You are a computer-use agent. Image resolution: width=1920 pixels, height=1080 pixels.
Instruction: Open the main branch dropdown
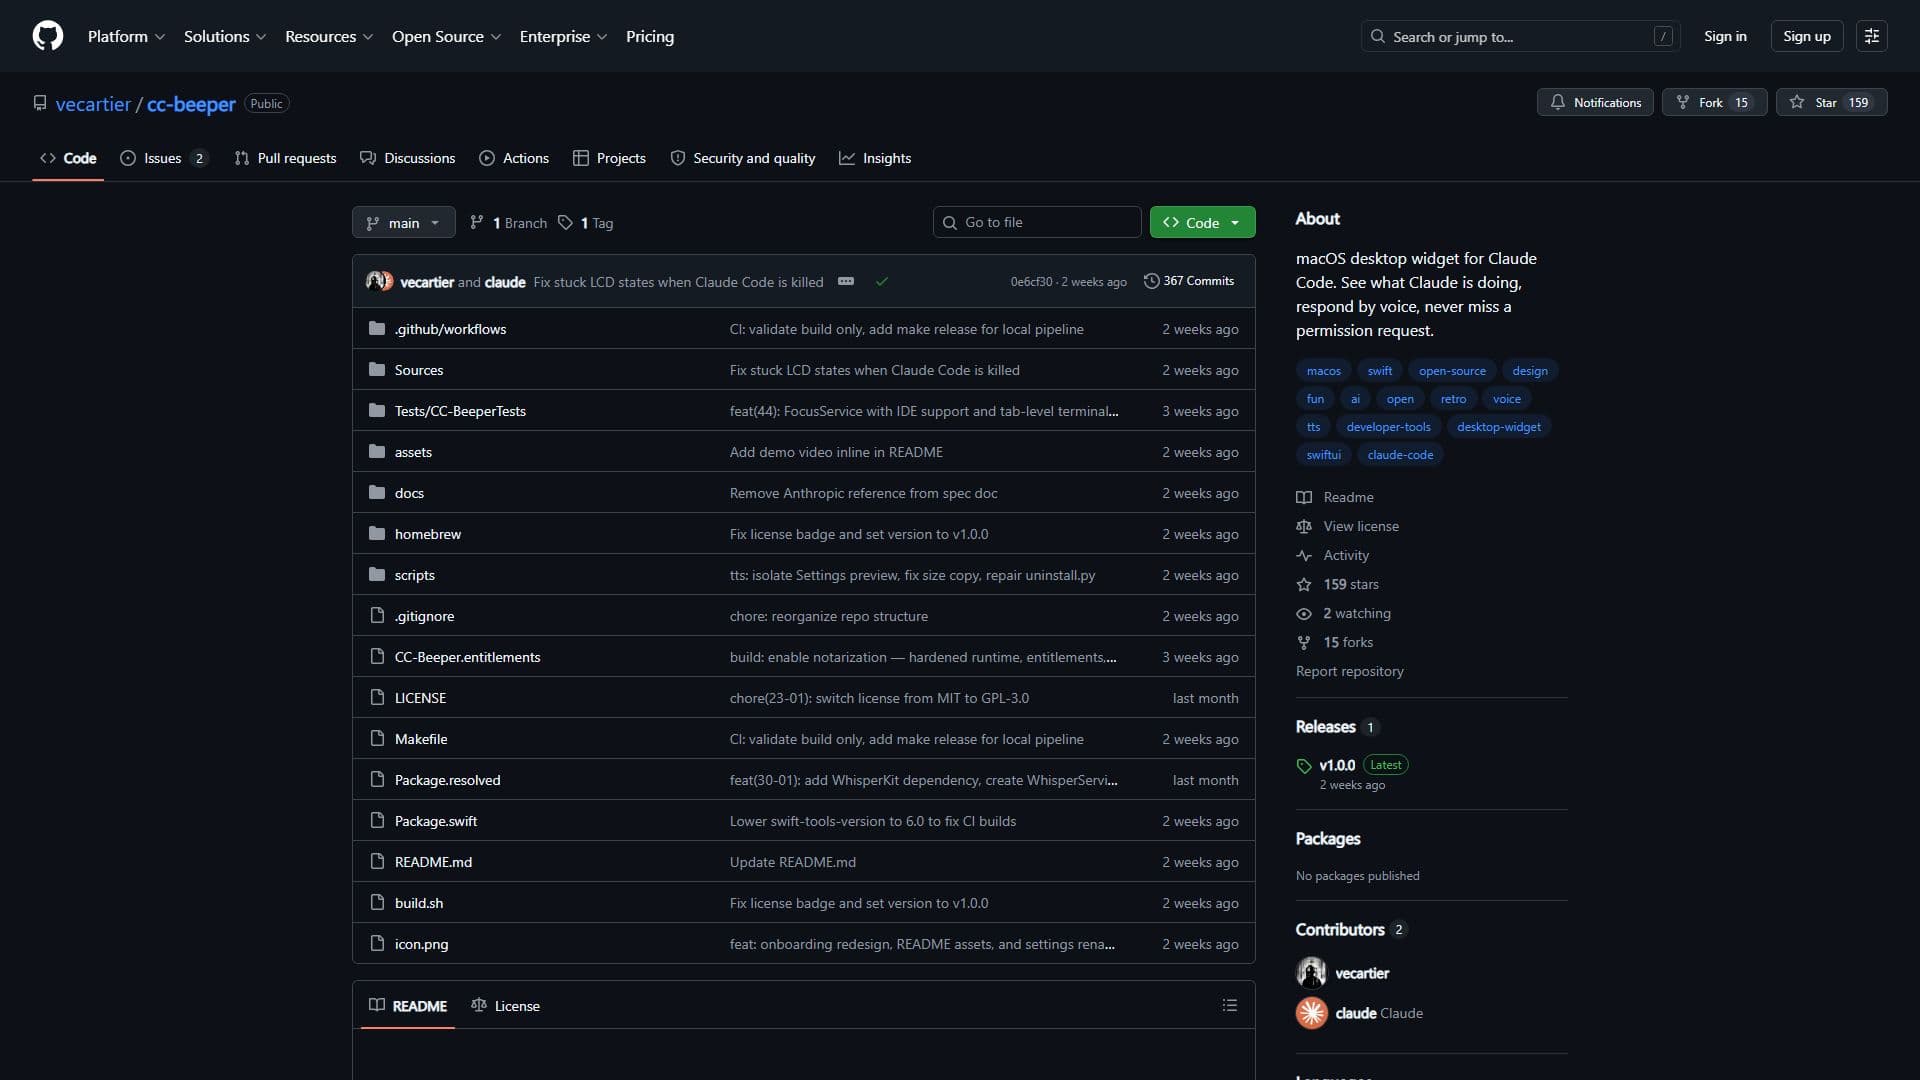tap(403, 222)
